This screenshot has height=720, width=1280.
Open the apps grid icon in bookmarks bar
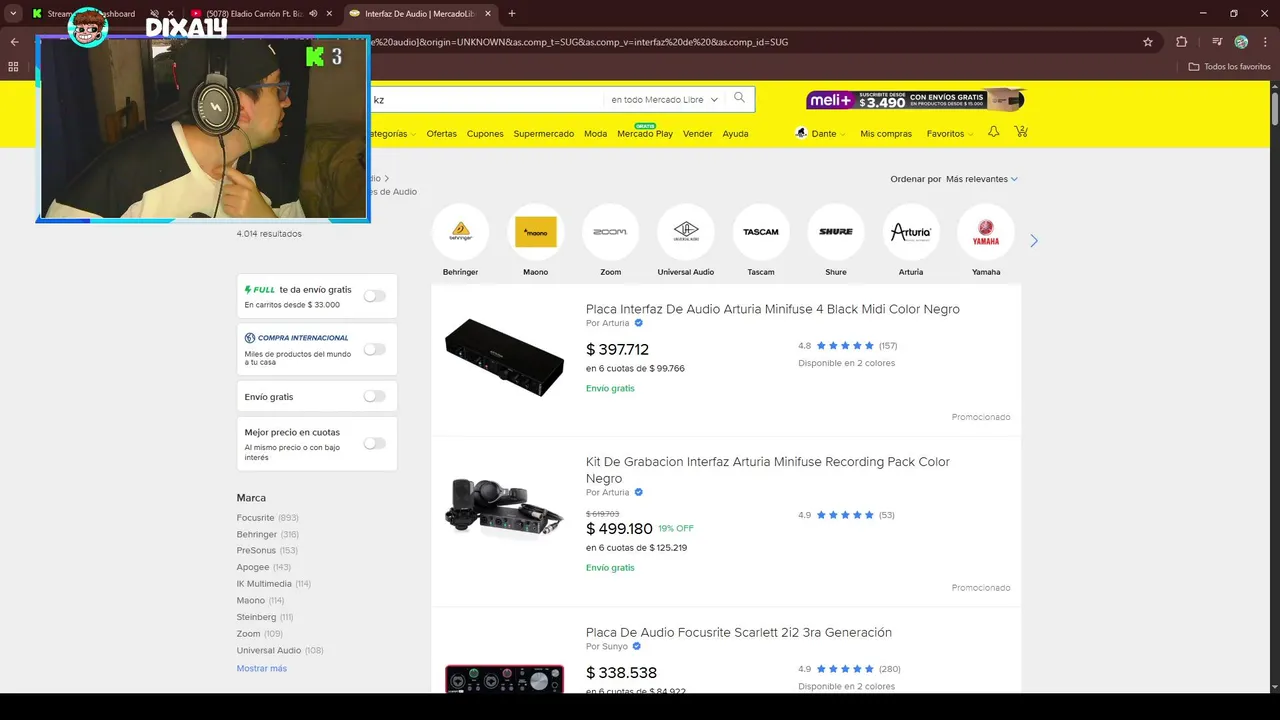coord(13,67)
